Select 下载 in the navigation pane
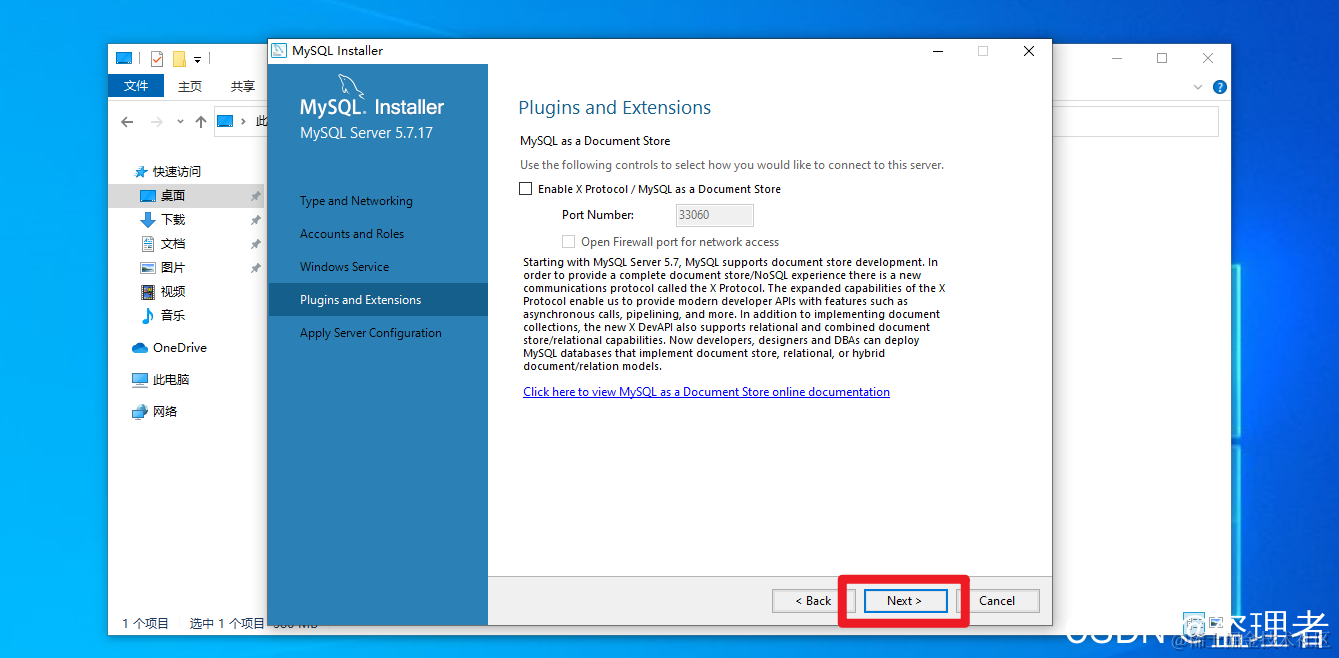Viewport: 1339px width, 658px height. pyautogui.click(x=173, y=220)
